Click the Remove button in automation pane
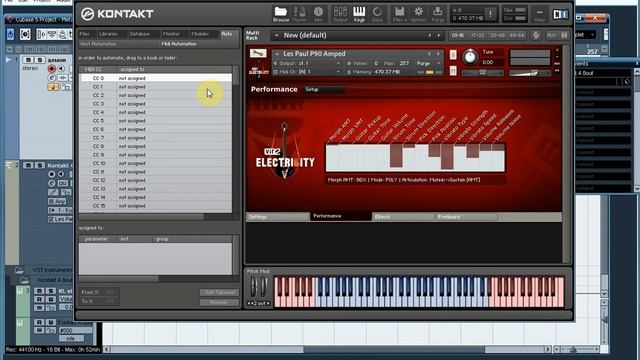Screen dimensions: 640x360 click(x=220, y=302)
